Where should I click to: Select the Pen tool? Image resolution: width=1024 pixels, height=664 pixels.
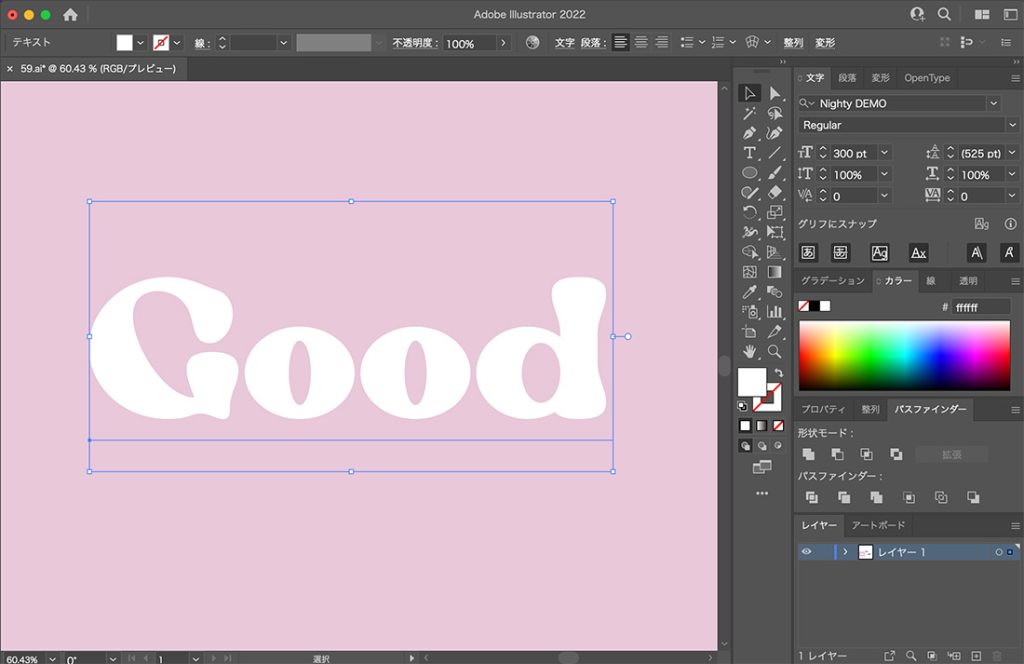pos(749,133)
